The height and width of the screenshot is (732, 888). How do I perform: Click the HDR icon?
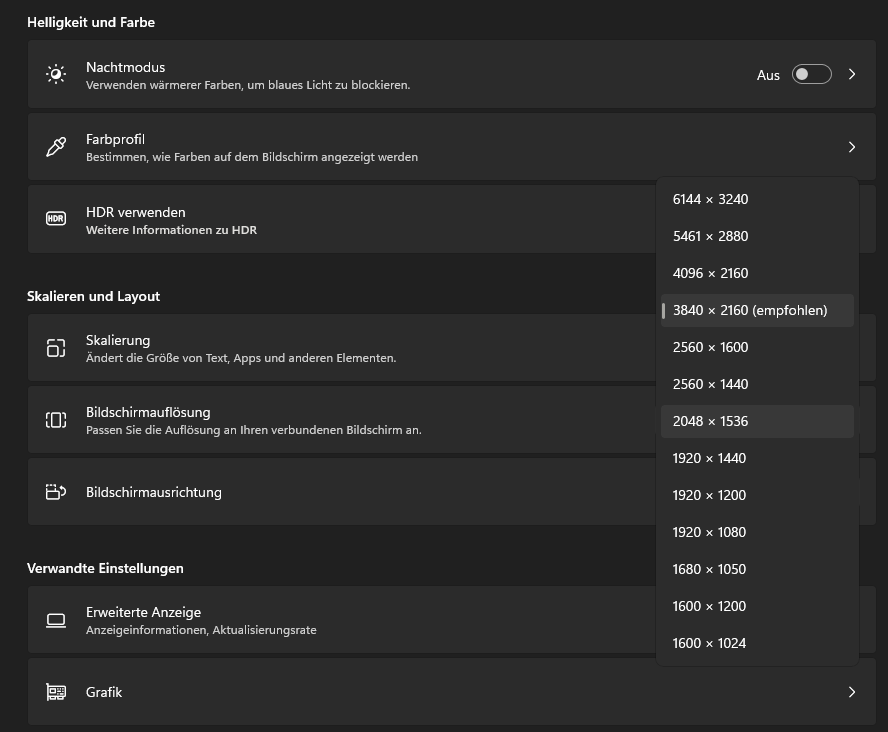pyautogui.click(x=56, y=218)
